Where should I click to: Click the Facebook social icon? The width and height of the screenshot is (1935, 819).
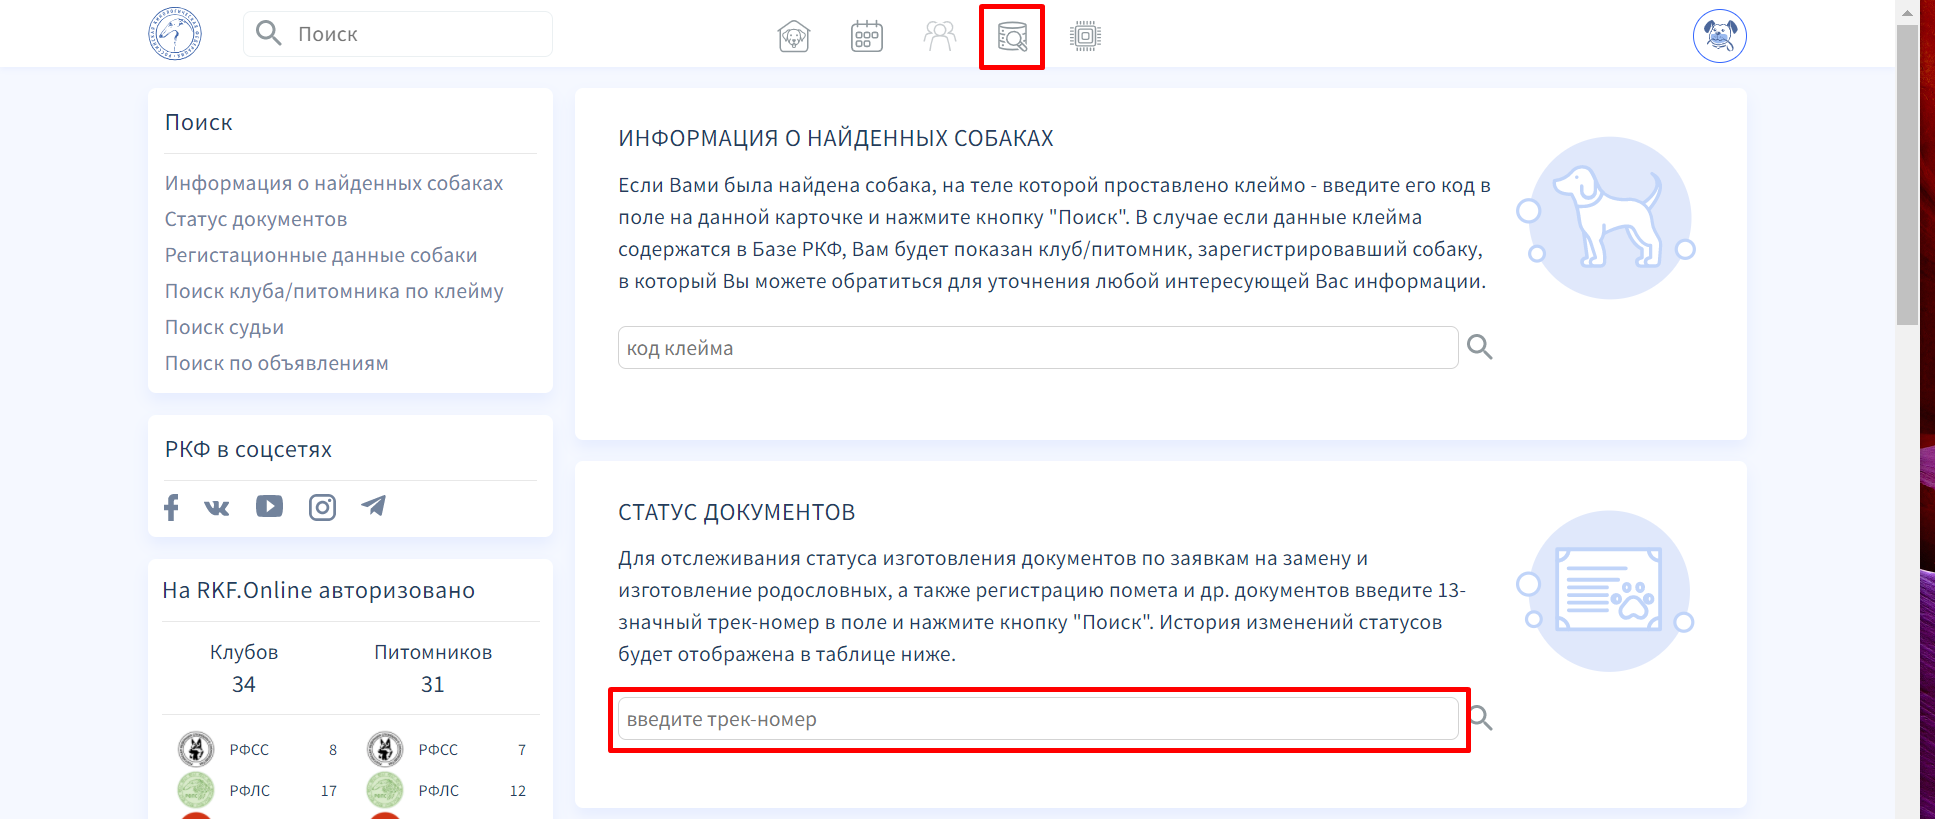tap(171, 507)
